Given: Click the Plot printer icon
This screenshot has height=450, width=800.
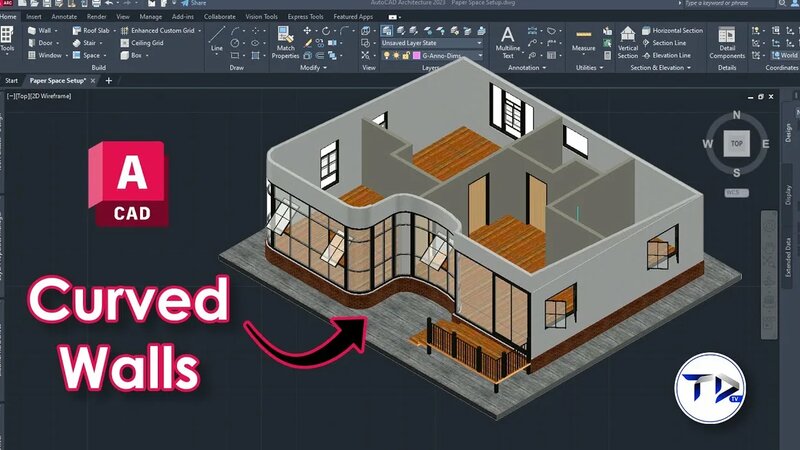Looking at the screenshot, I should [x=96, y=4].
